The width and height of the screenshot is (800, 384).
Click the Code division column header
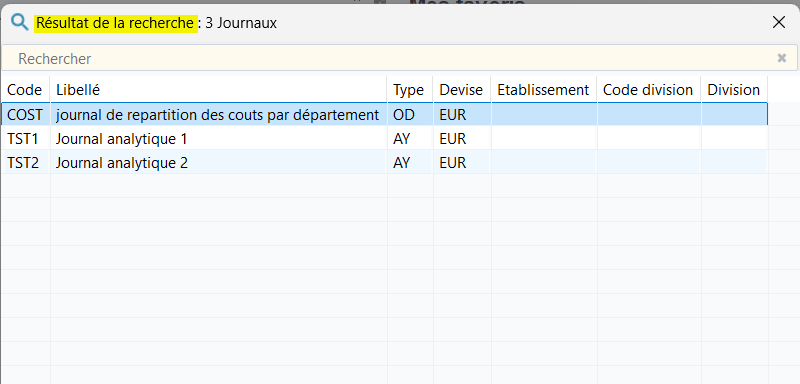648,90
